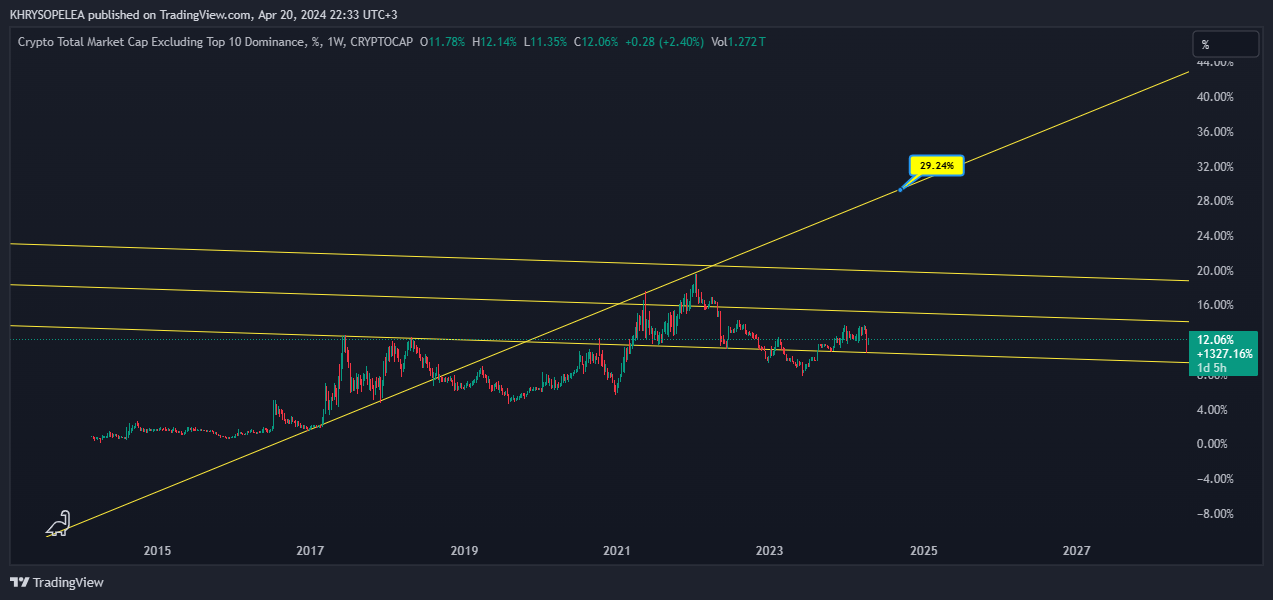Screen dimensions: 1273x600
Task: Click the −4.00% price axis label
Action: (x=1215, y=479)
